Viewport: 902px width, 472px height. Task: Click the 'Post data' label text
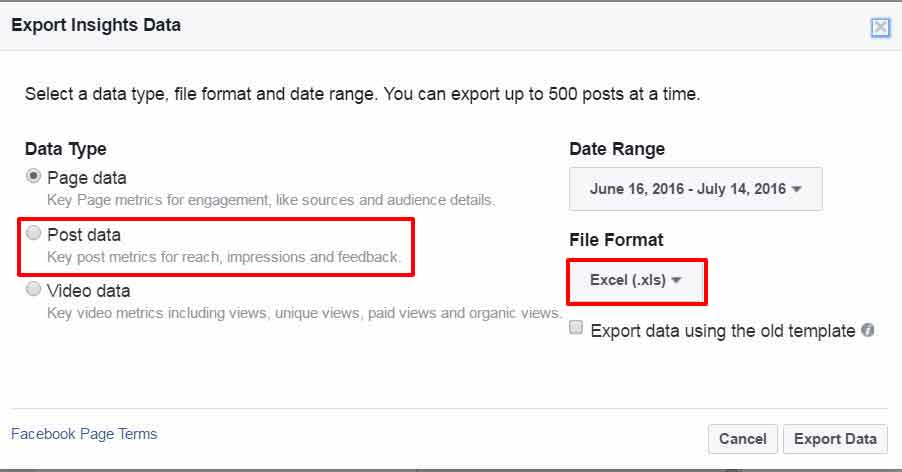(84, 235)
